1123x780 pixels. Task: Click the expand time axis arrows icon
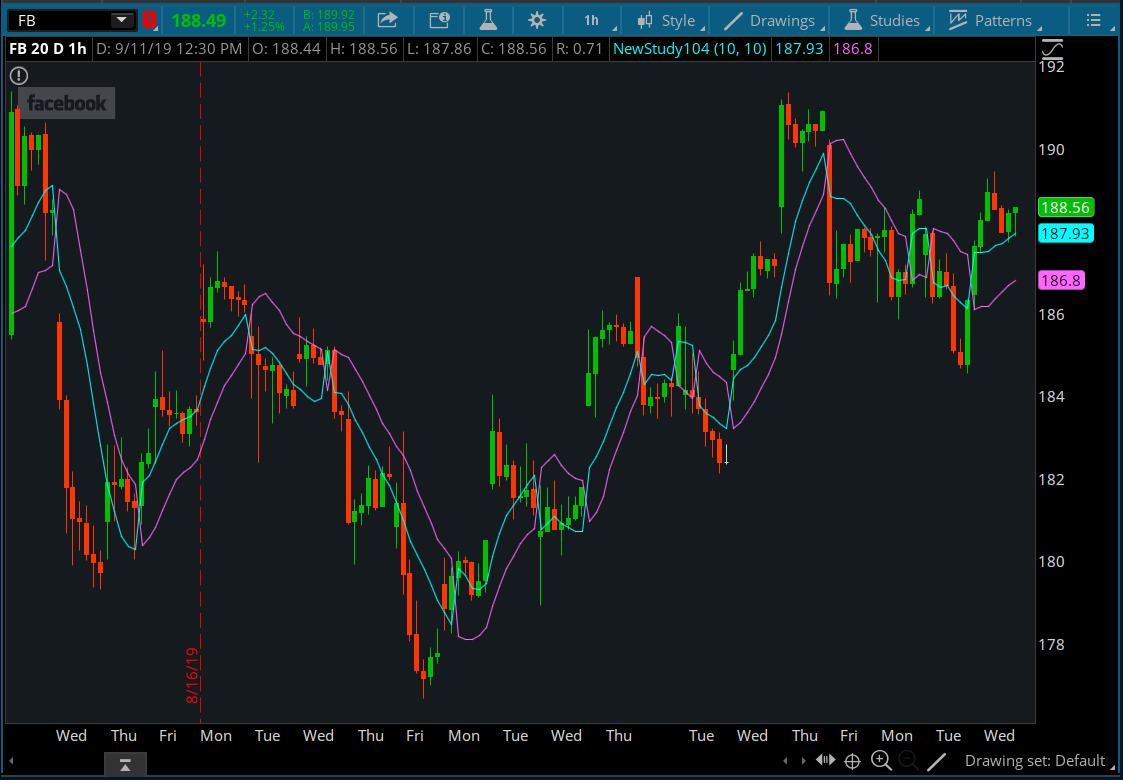[826, 761]
